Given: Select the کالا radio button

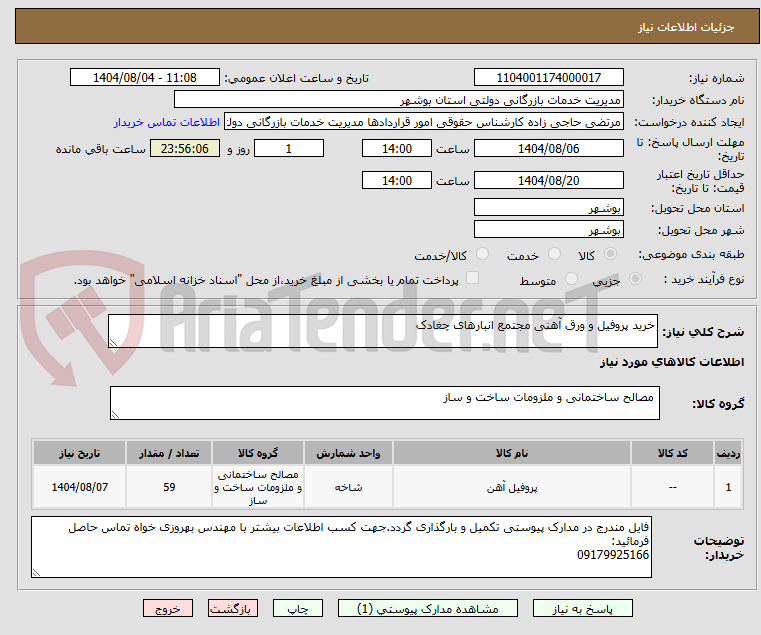Looking at the screenshot, I should pos(610,253).
